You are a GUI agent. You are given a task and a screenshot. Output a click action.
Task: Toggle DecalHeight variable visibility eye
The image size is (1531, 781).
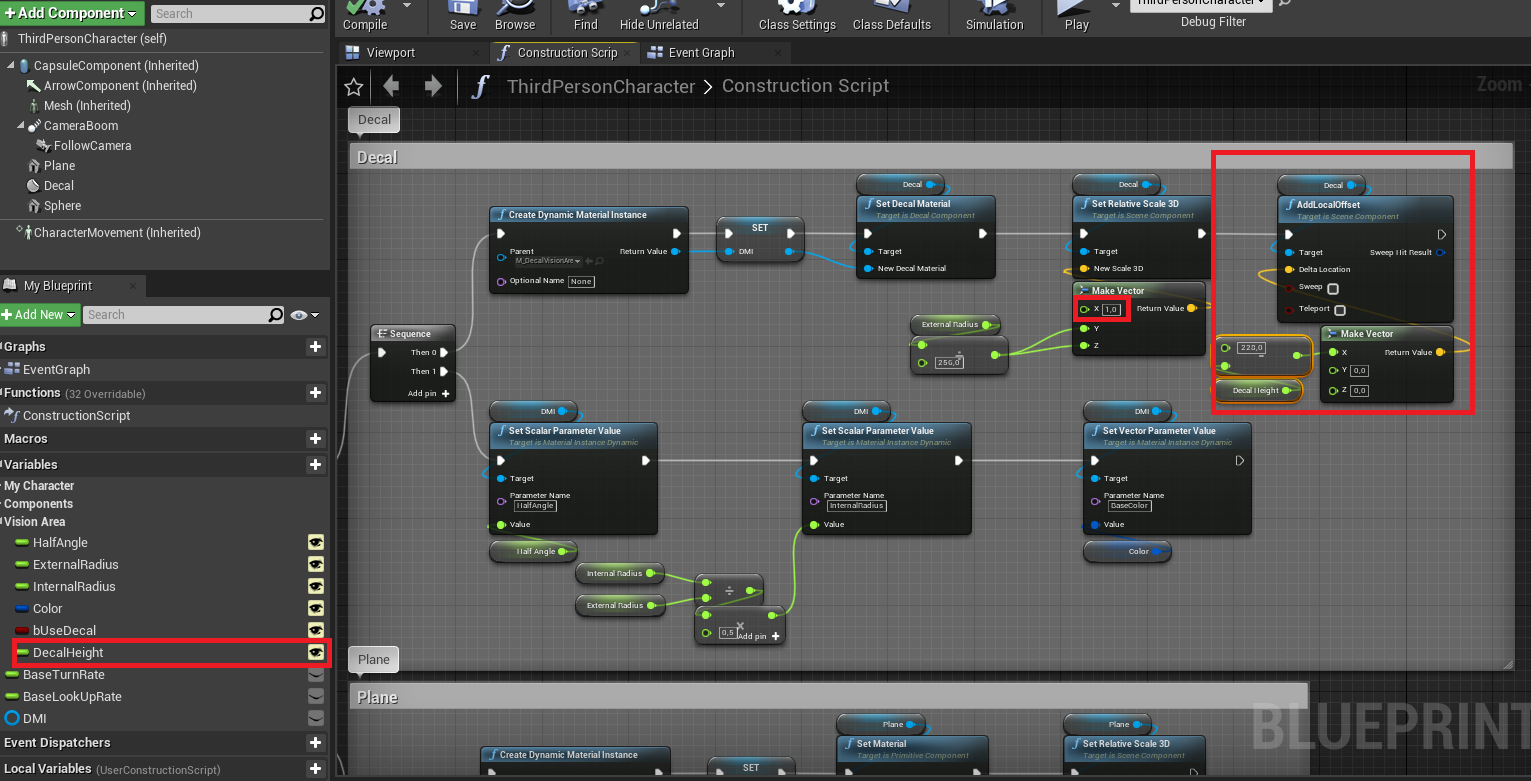click(316, 653)
